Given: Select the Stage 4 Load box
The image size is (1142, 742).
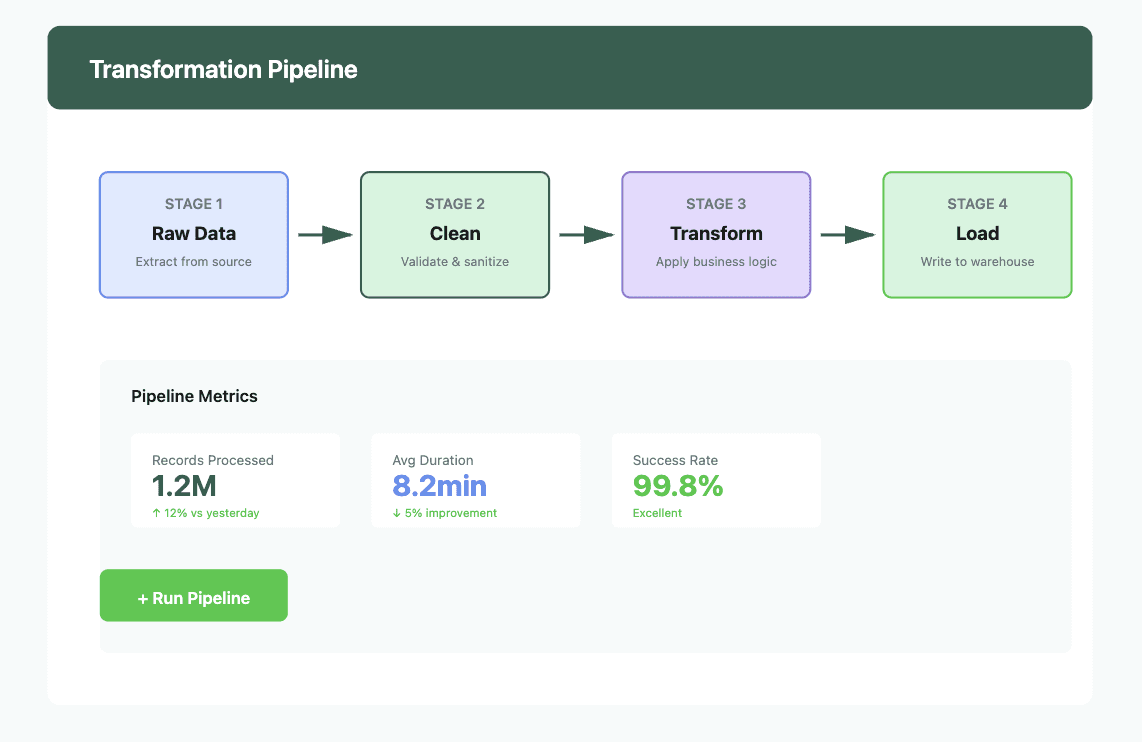Looking at the screenshot, I should point(977,234).
